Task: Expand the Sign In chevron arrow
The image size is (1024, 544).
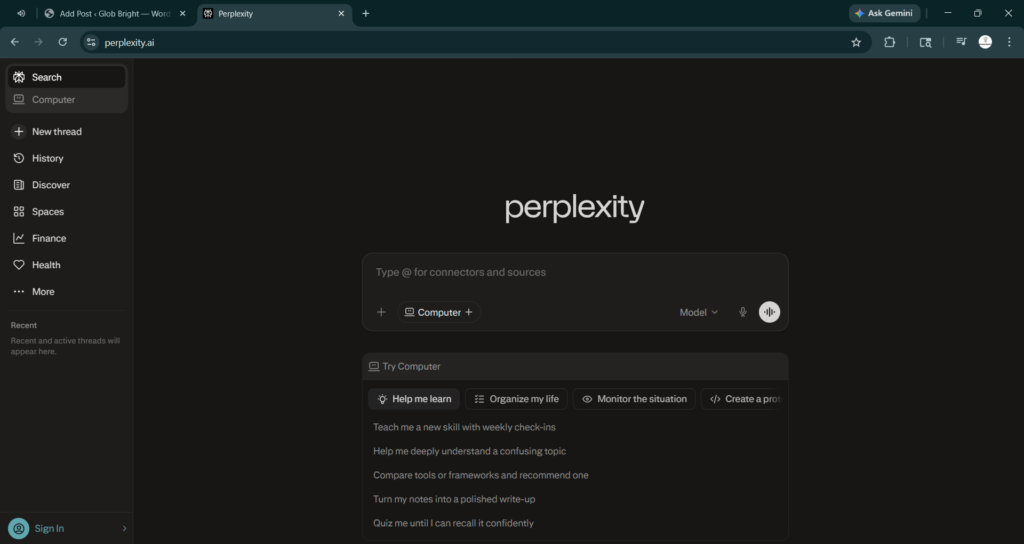Action: coord(124,528)
